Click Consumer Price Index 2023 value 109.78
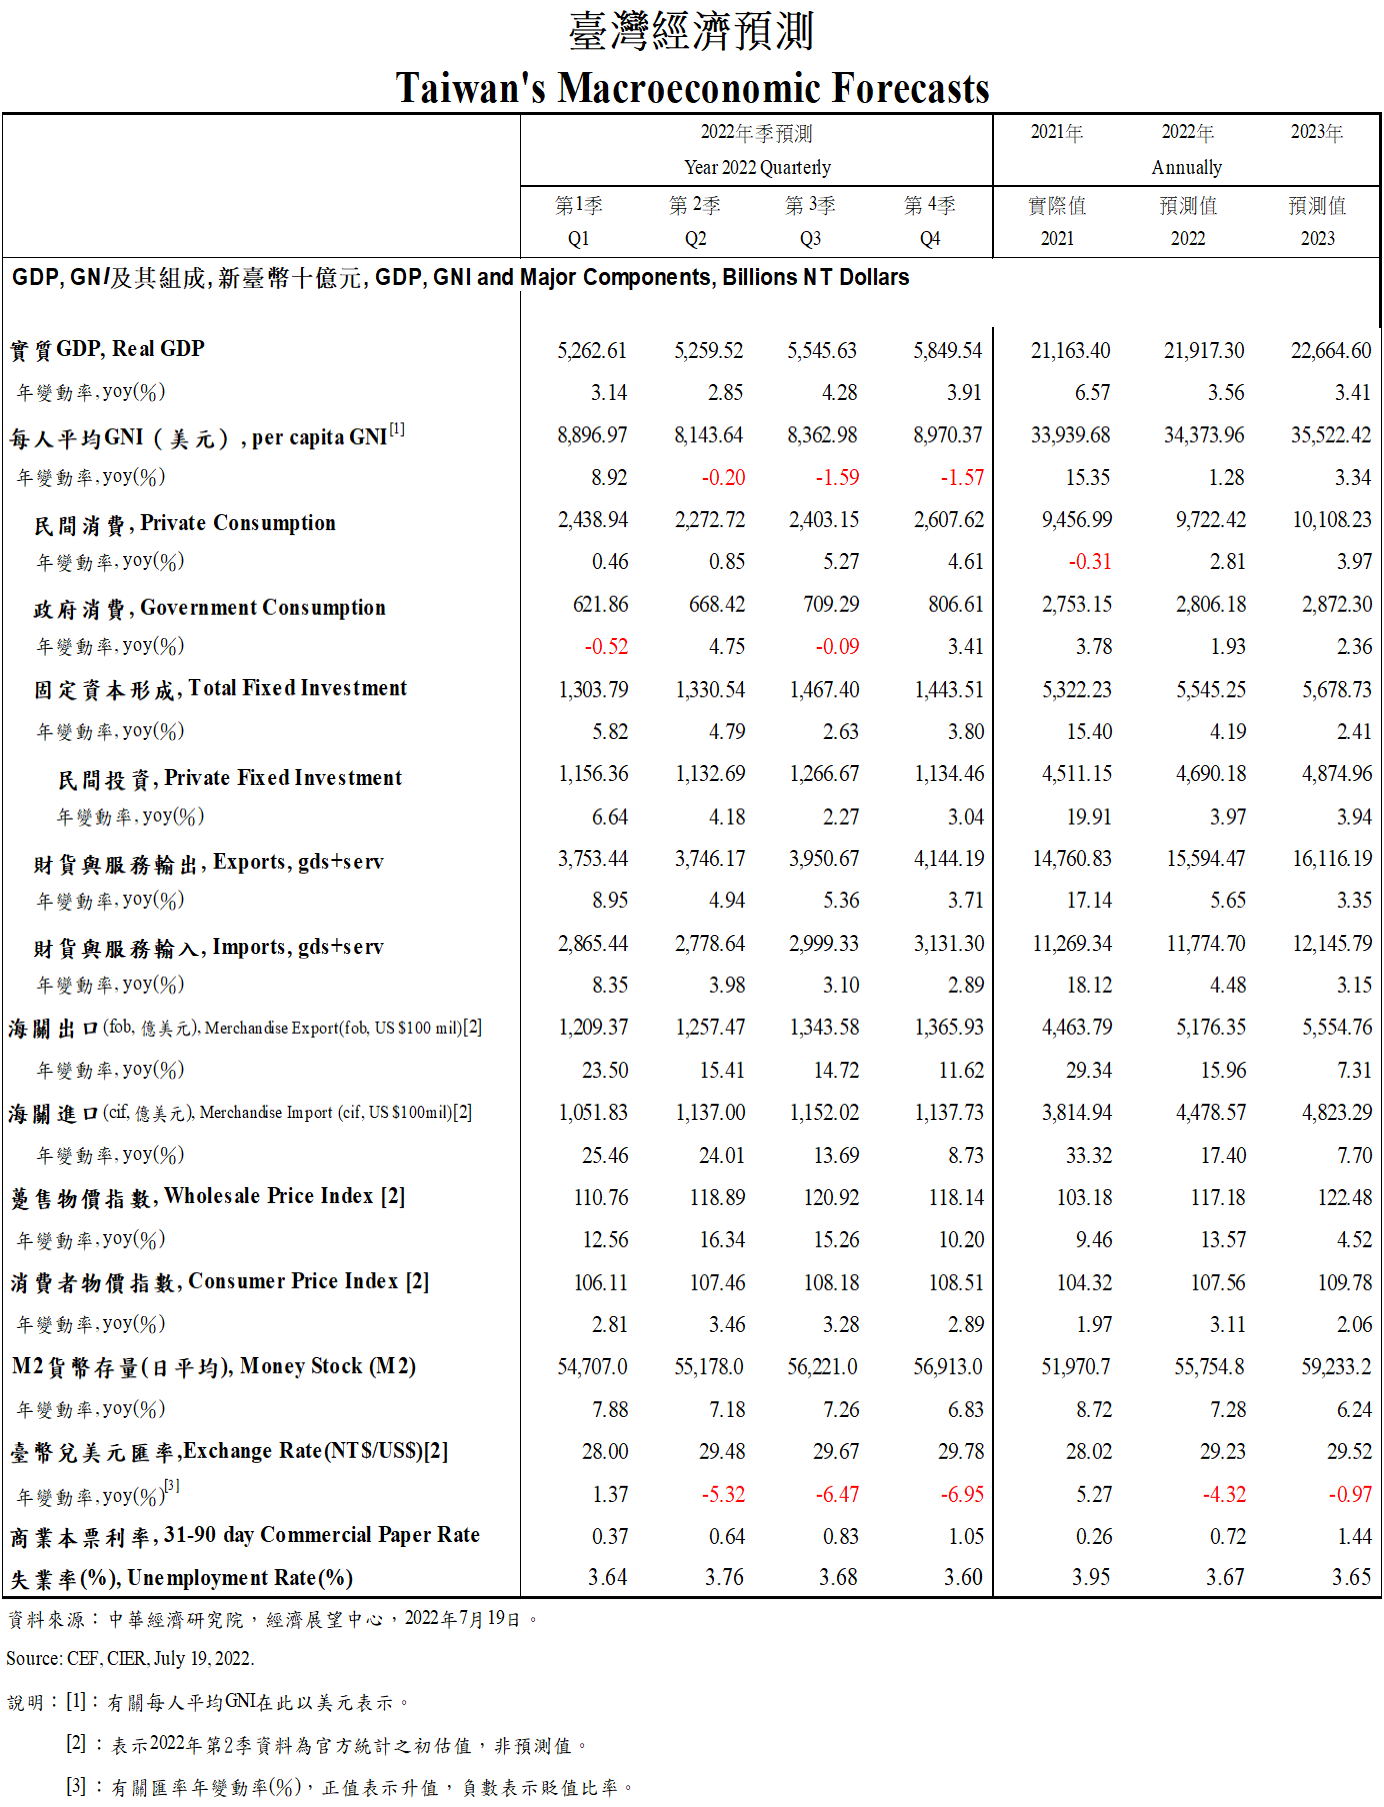Image resolution: width=1384 pixels, height=1807 pixels. (1344, 1283)
